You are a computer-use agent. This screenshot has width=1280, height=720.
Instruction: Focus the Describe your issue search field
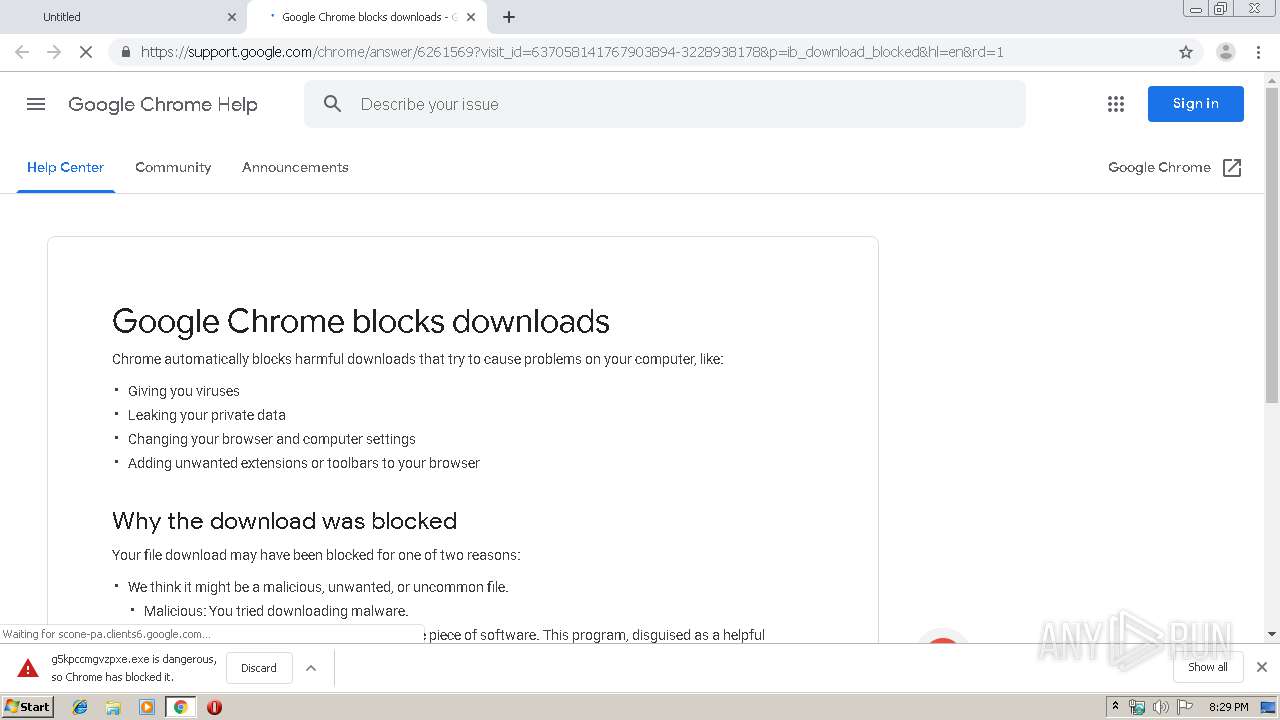click(665, 104)
